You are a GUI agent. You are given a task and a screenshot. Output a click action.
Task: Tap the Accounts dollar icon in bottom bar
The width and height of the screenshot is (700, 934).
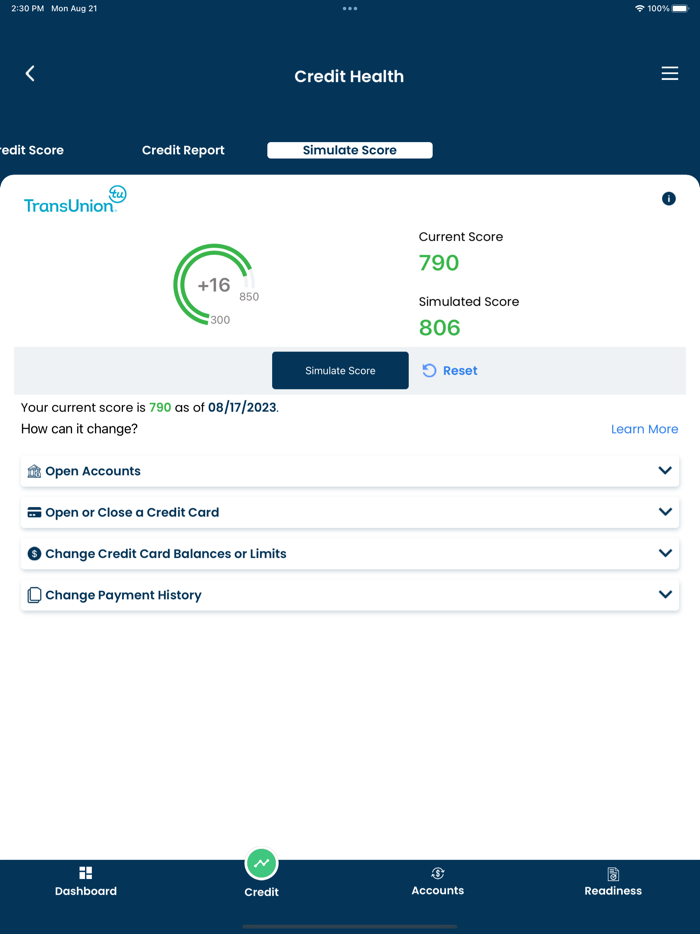point(438,873)
